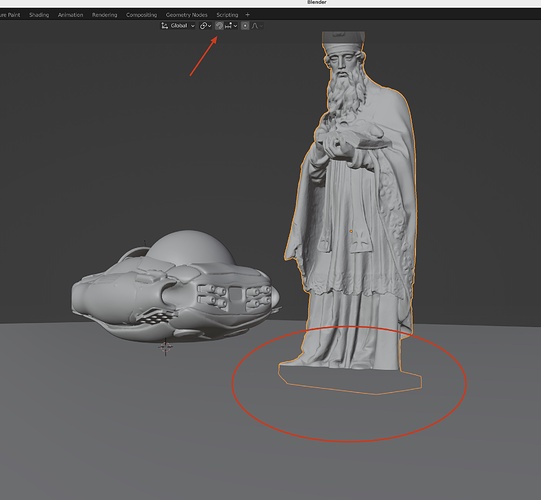
Task: Expand the snapping options dropdown
Action: pyautogui.click(x=235, y=26)
